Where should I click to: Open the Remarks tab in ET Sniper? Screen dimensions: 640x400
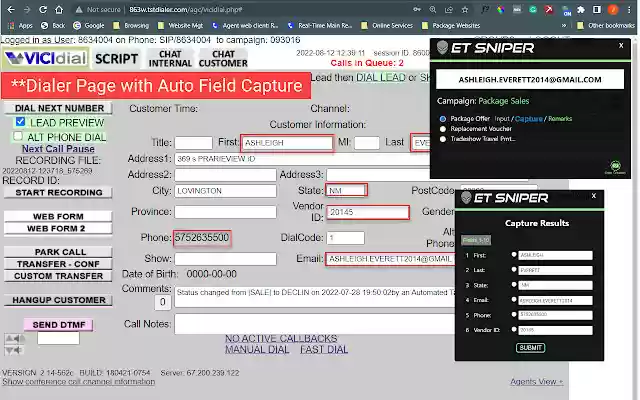(560, 119)
